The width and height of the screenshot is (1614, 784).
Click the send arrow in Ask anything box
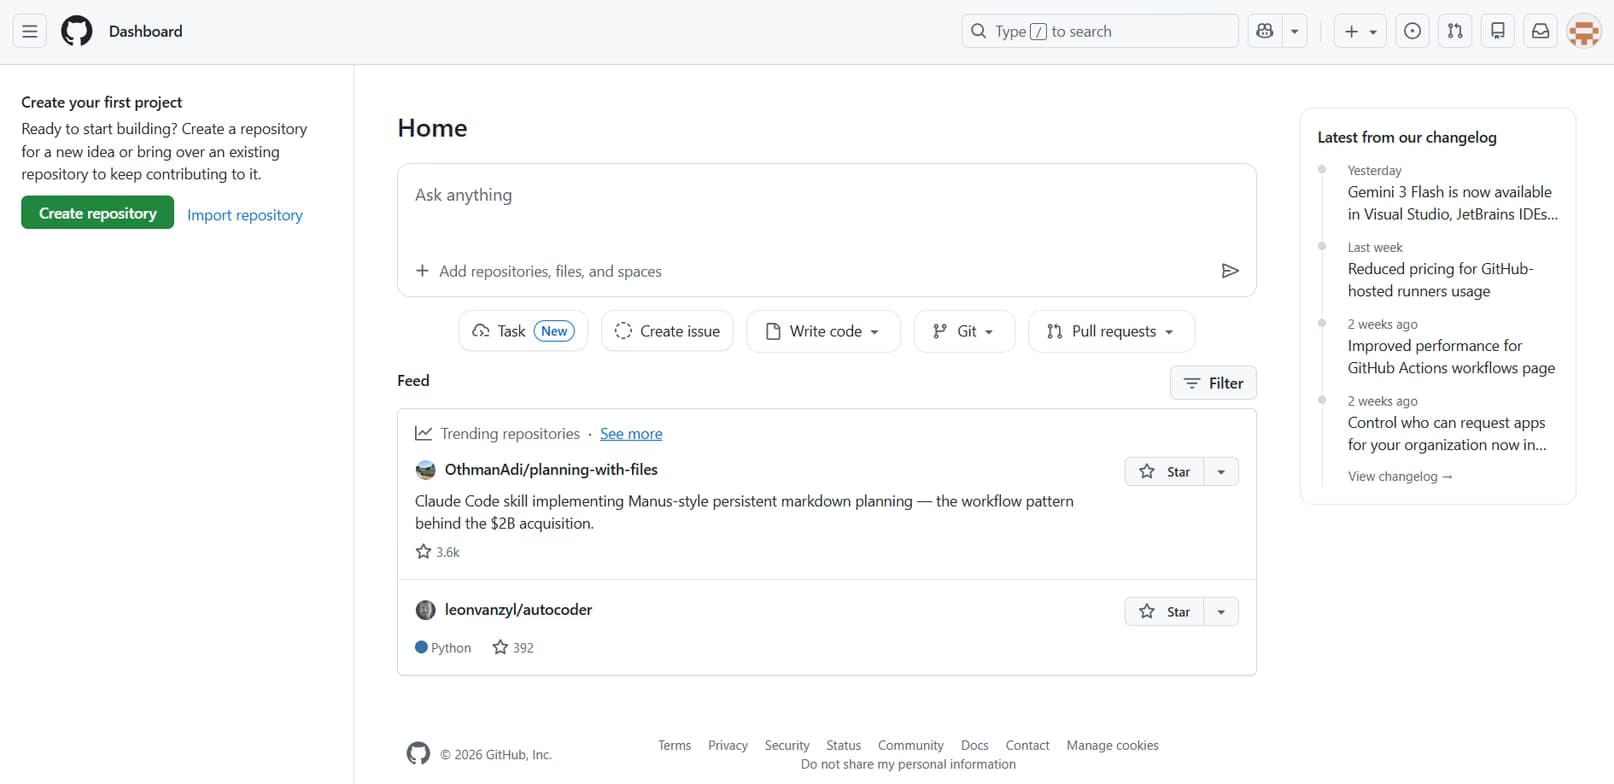pos(1230,271)
